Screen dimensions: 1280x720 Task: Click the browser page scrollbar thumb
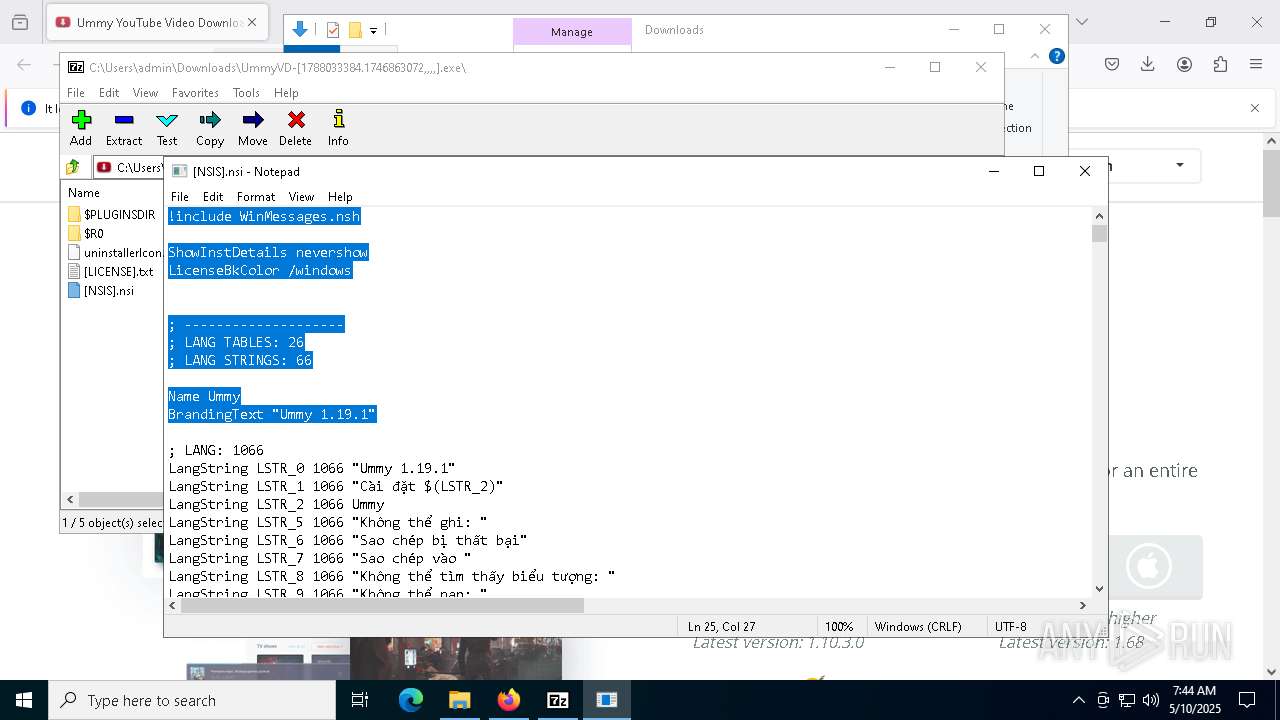[1271, 184]
